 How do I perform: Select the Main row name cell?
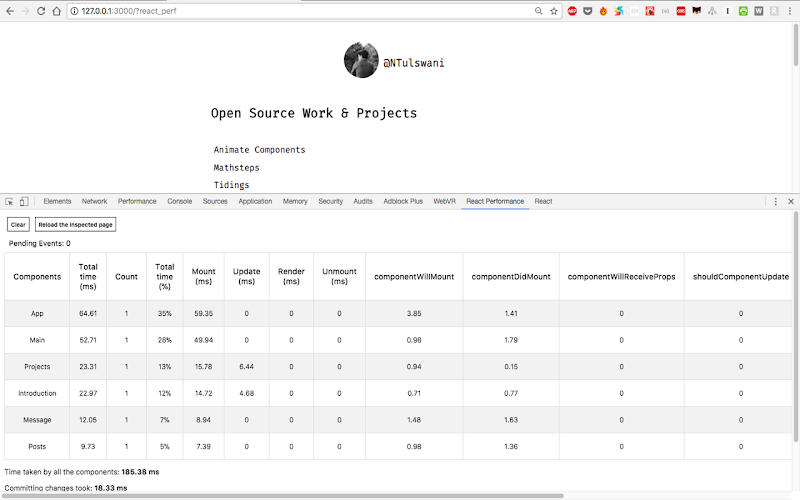37,340
